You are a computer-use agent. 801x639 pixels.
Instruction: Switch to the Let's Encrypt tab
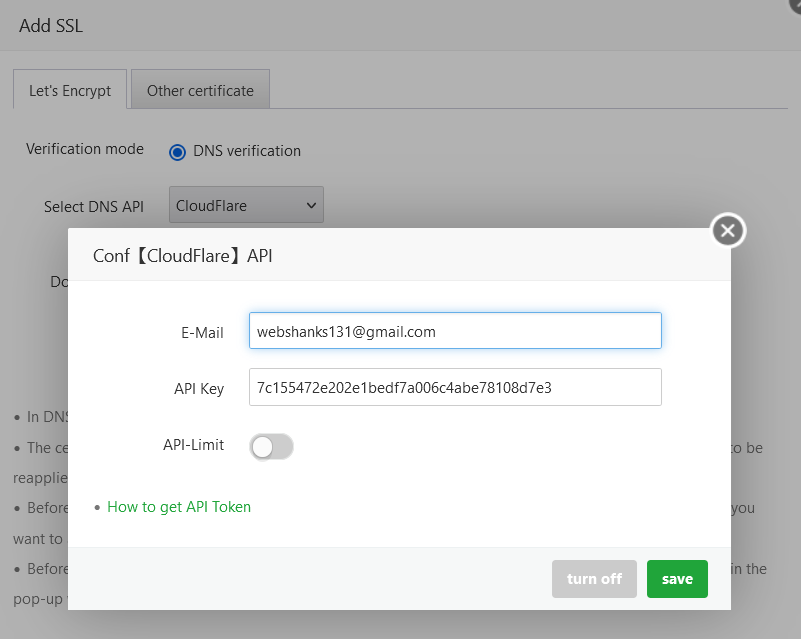point(70,90)
